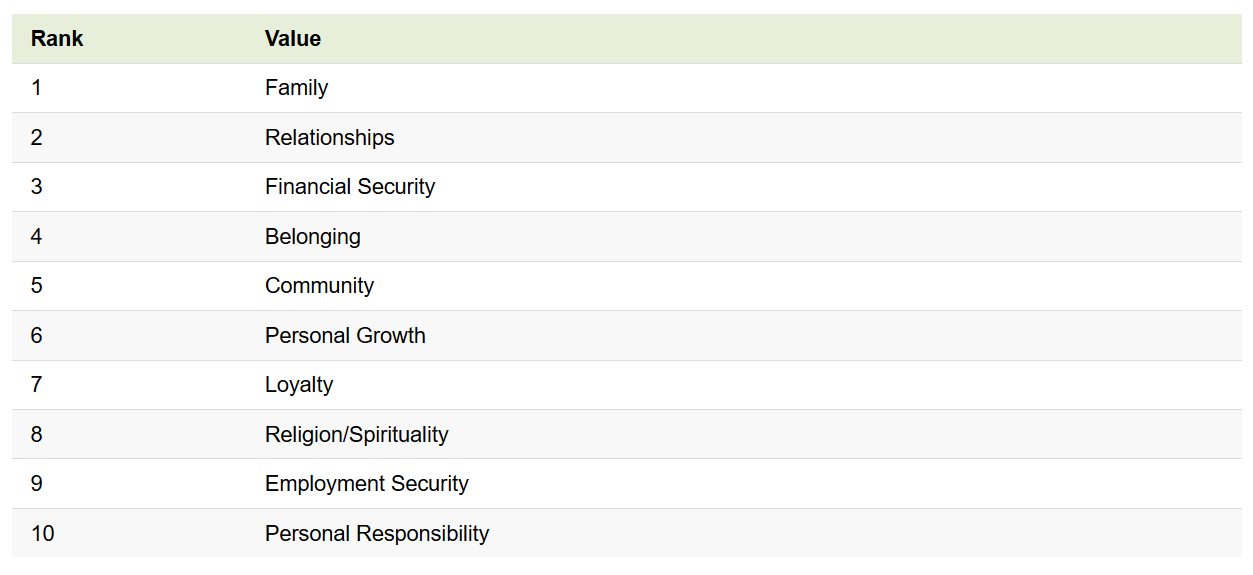Click the Belonging value text
The height and width of the screenshot is (575, 1253).
[x=312, y=237]
